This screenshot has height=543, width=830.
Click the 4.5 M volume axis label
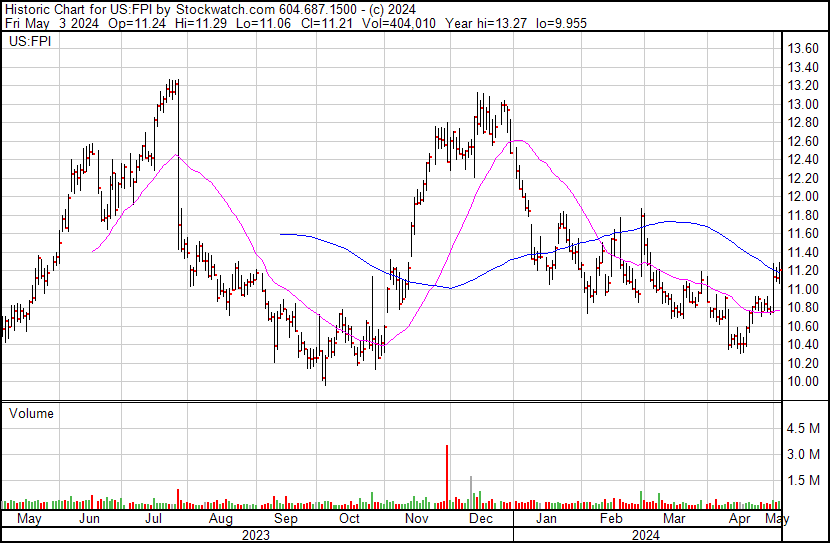[803, 428]
